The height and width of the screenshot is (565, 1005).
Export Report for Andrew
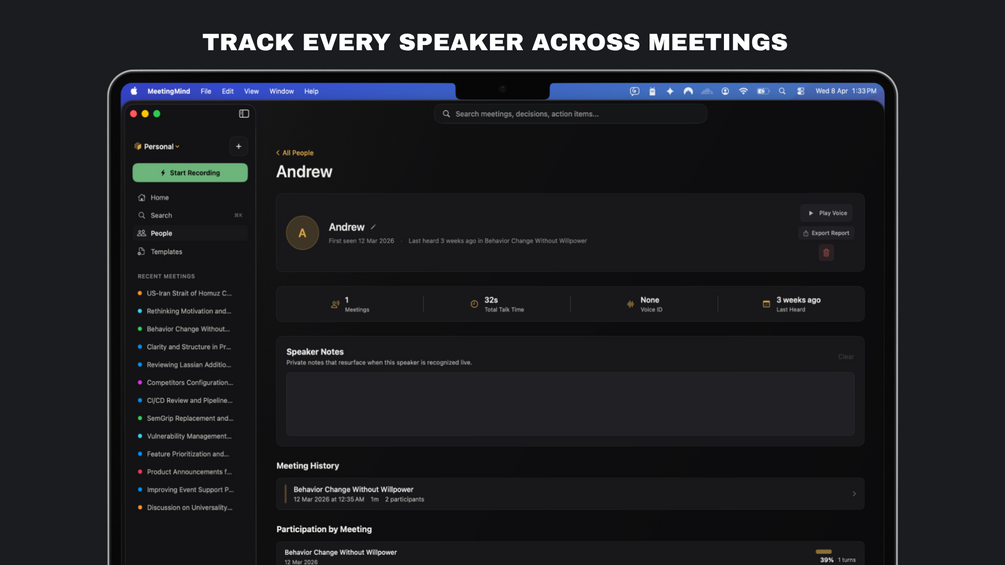pos(826,233)
